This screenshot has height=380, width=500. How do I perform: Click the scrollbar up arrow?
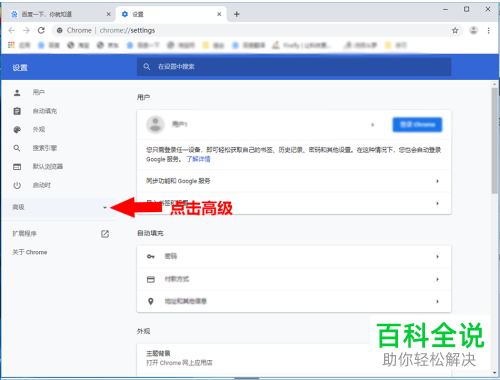click(x=494, y=84)
